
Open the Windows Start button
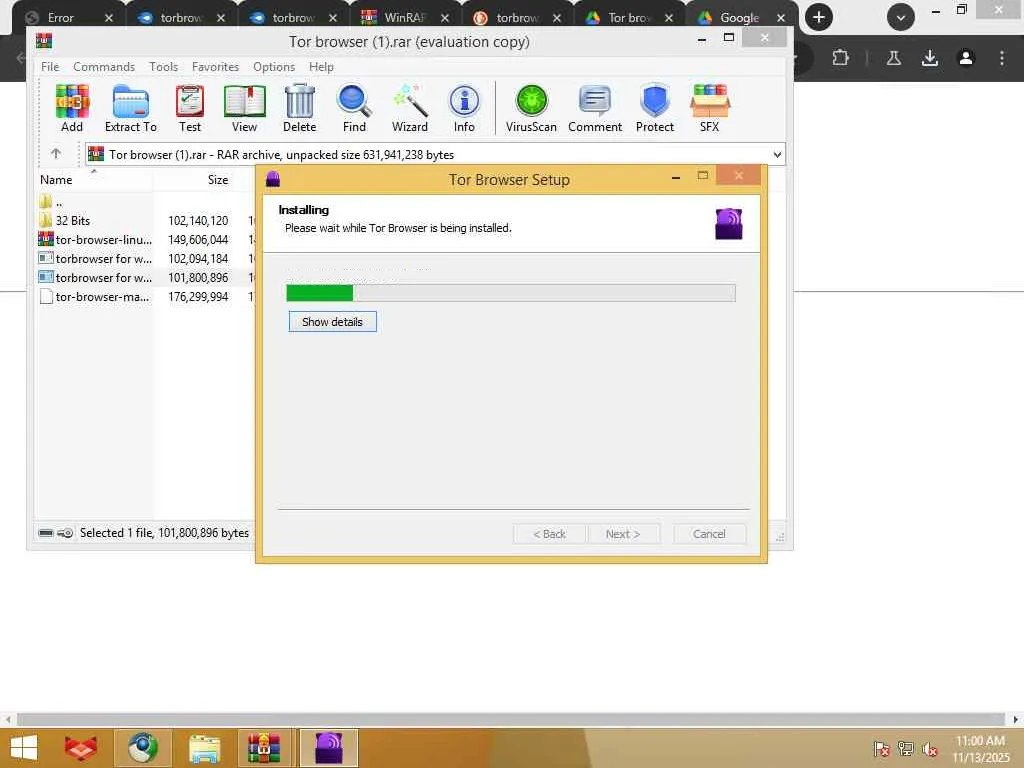point(25,748)
